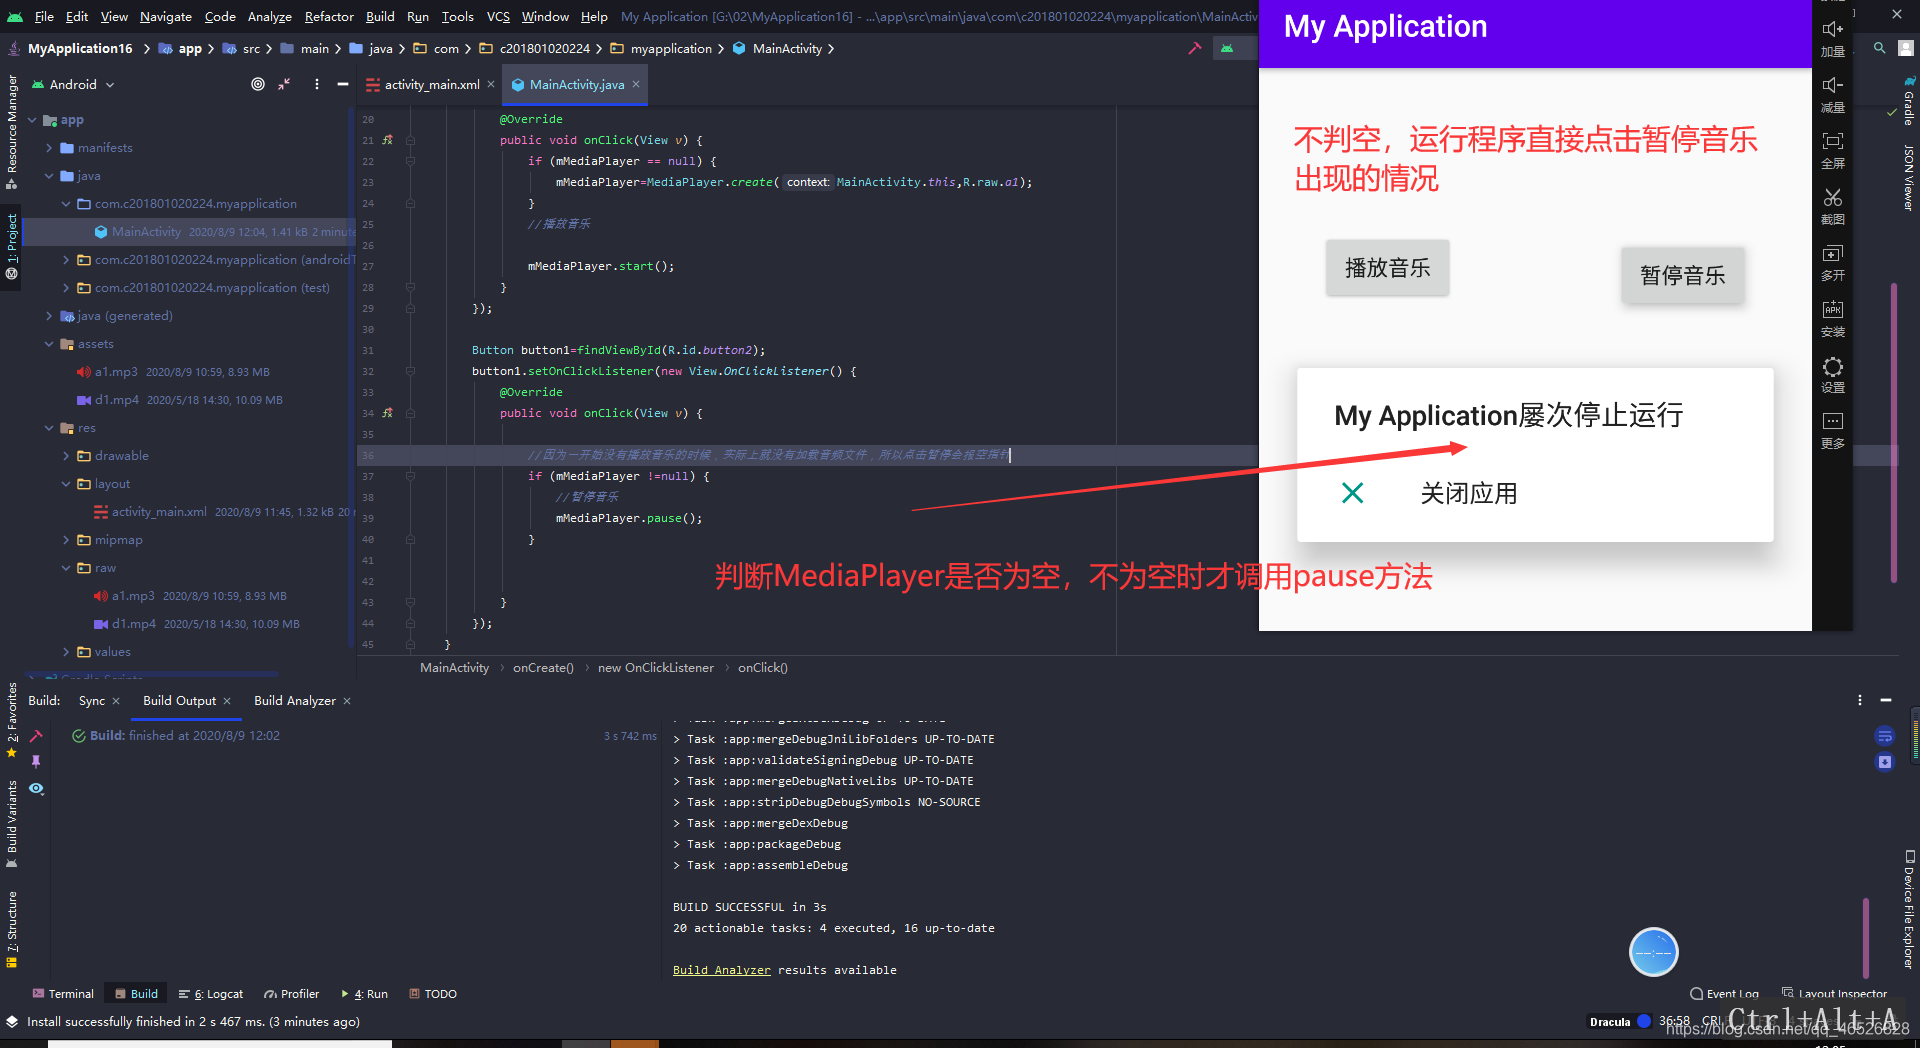Click the target locate icon in Project panel

coord(258,84)
